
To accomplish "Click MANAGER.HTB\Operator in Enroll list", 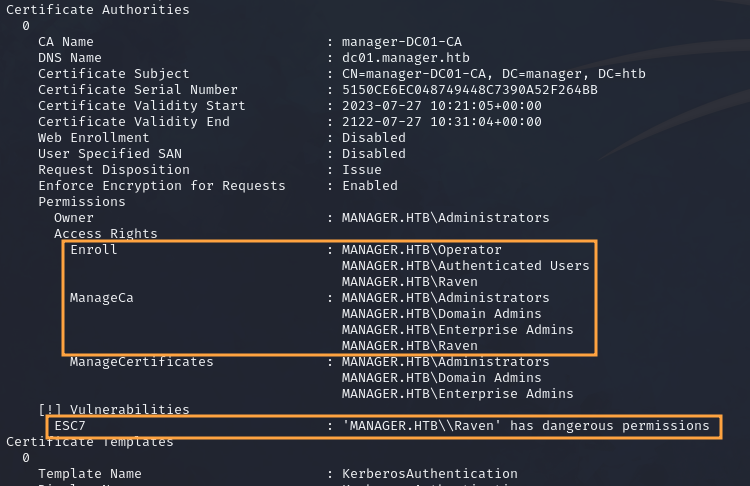I will (421, 250).
